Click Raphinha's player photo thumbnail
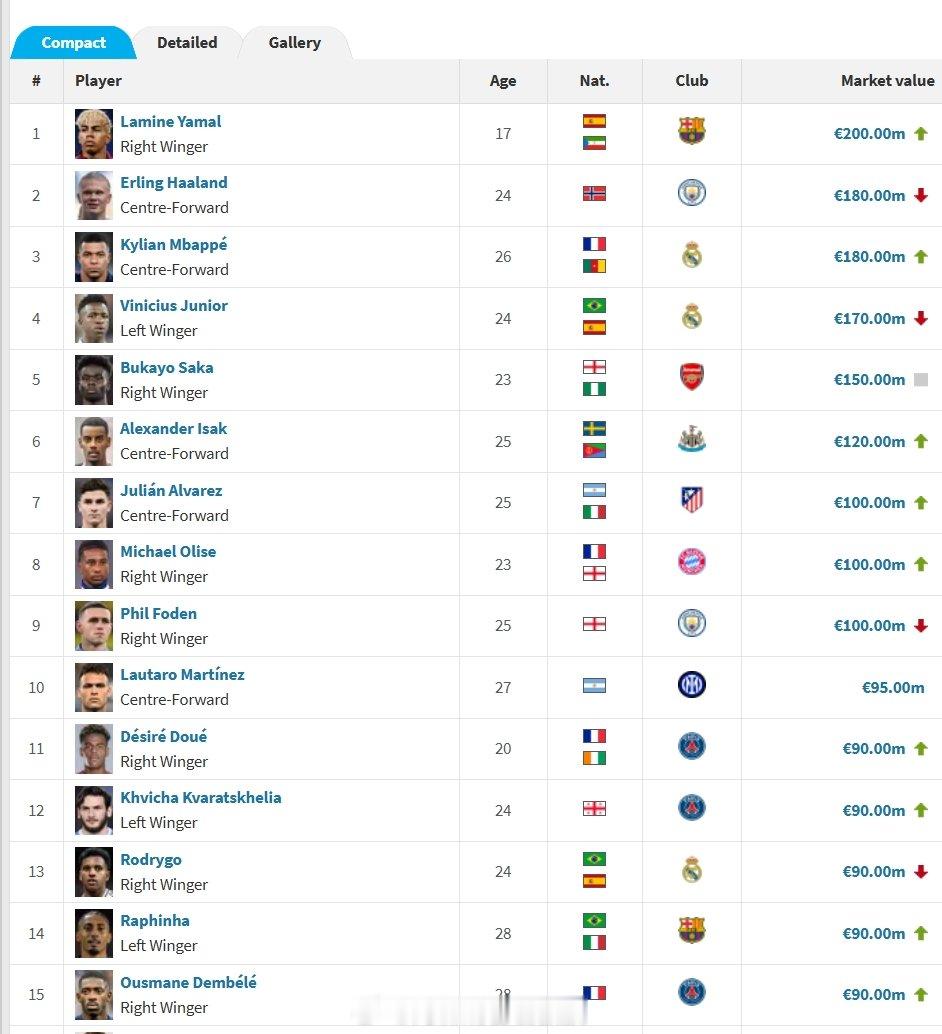The height and width of the screenshot is (1034, 942). [x=94, y=933]
